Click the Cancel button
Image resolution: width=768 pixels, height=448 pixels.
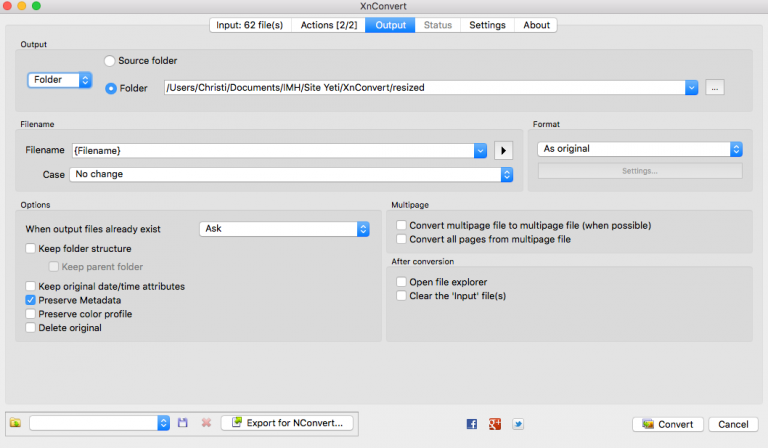click(733, 424)
